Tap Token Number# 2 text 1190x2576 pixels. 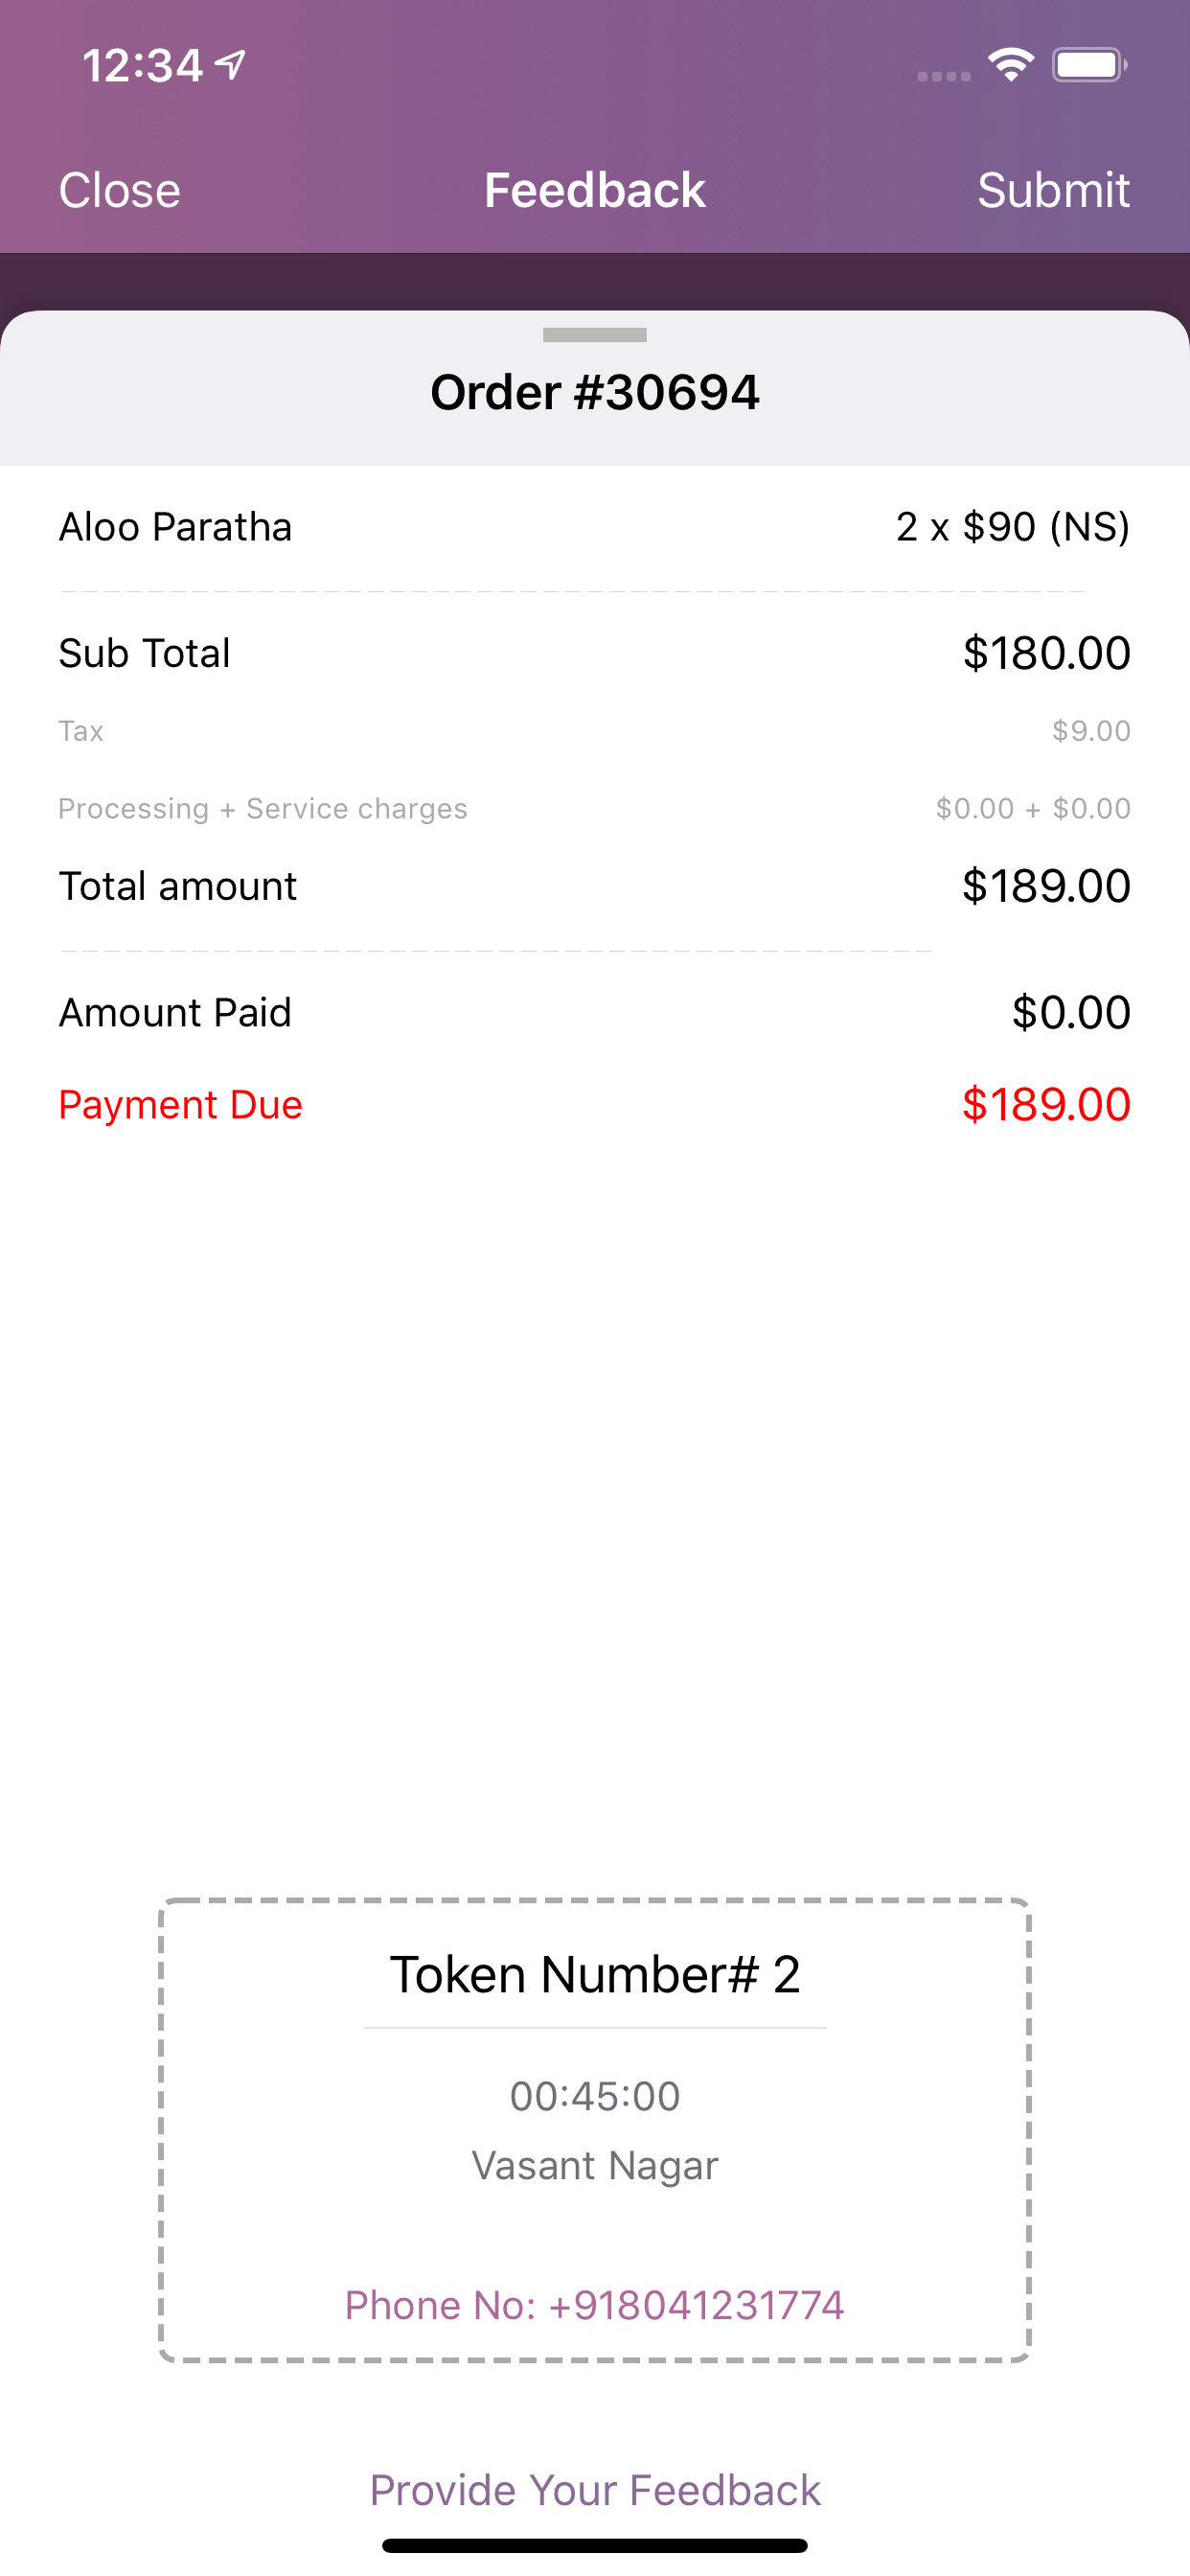click(595, 1975)
